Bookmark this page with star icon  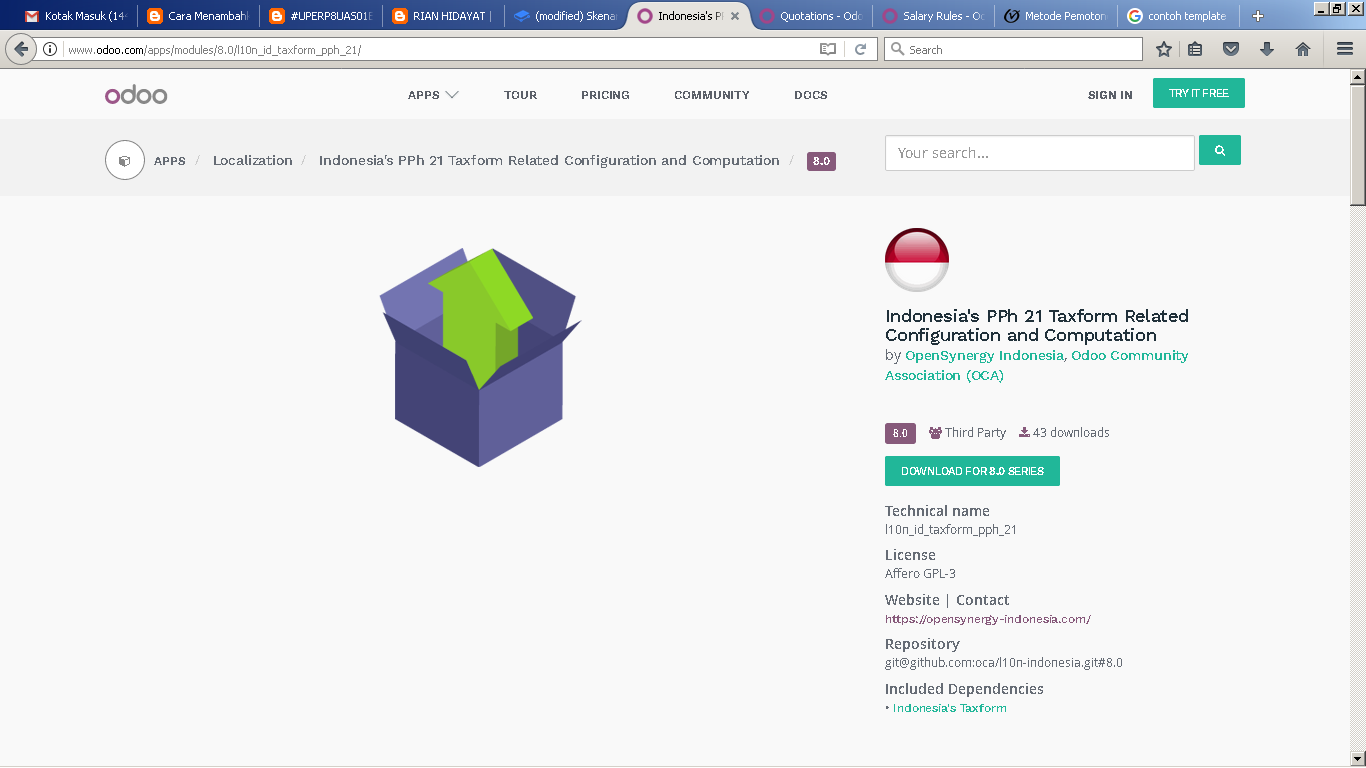1164,49
